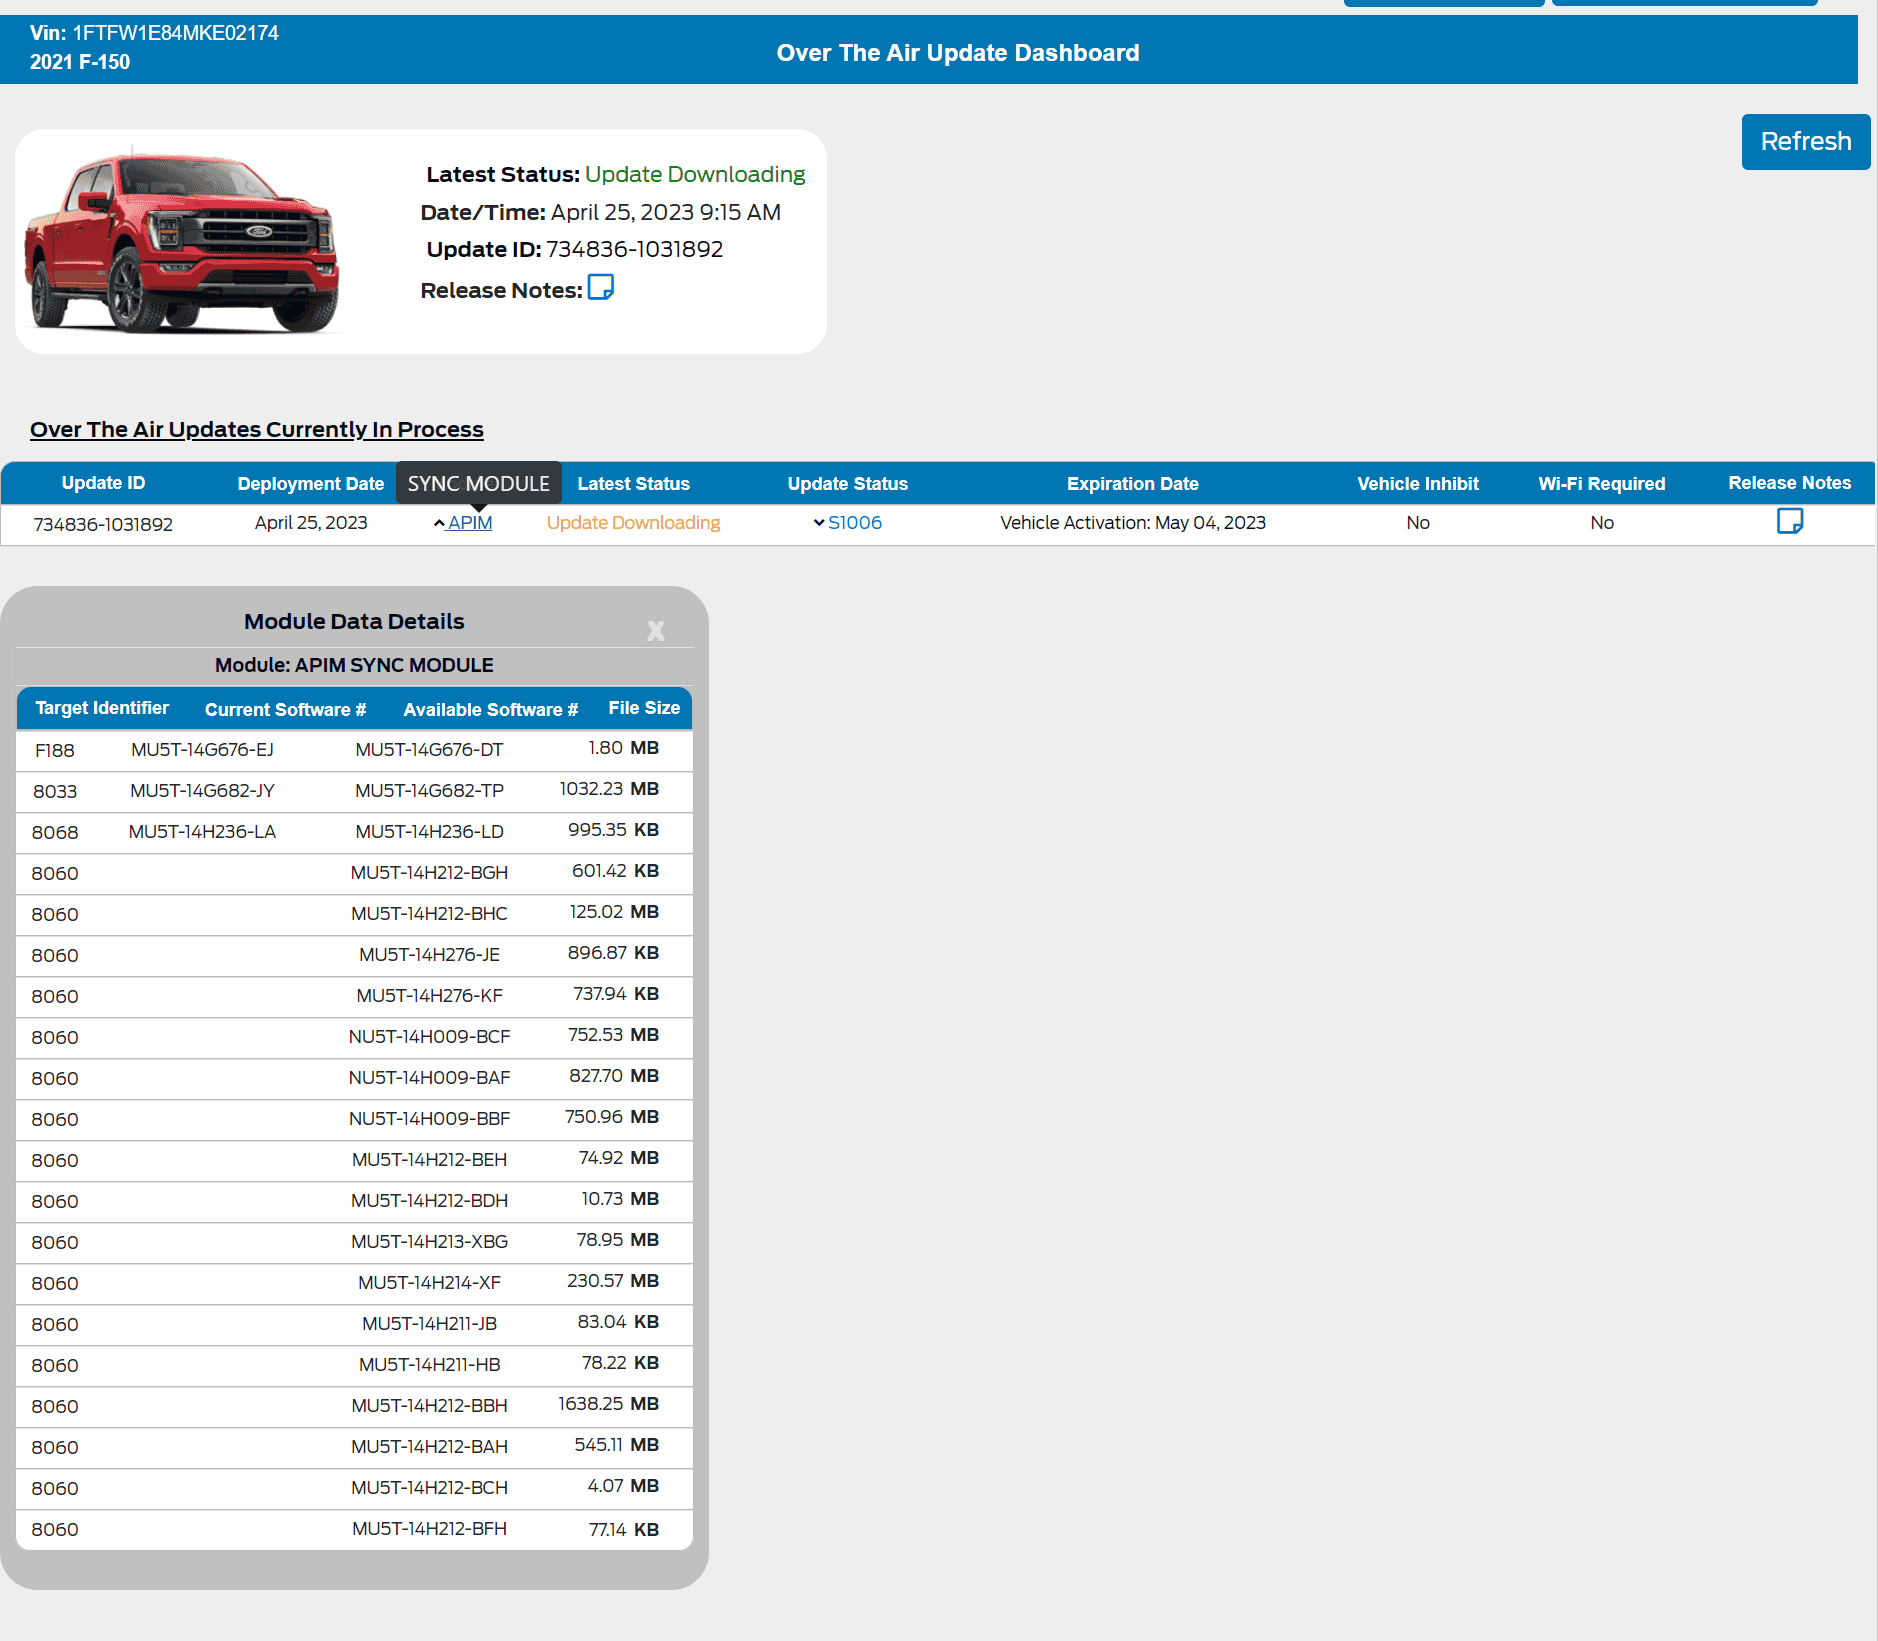Click the Release Notes column header

(1790, 483)
